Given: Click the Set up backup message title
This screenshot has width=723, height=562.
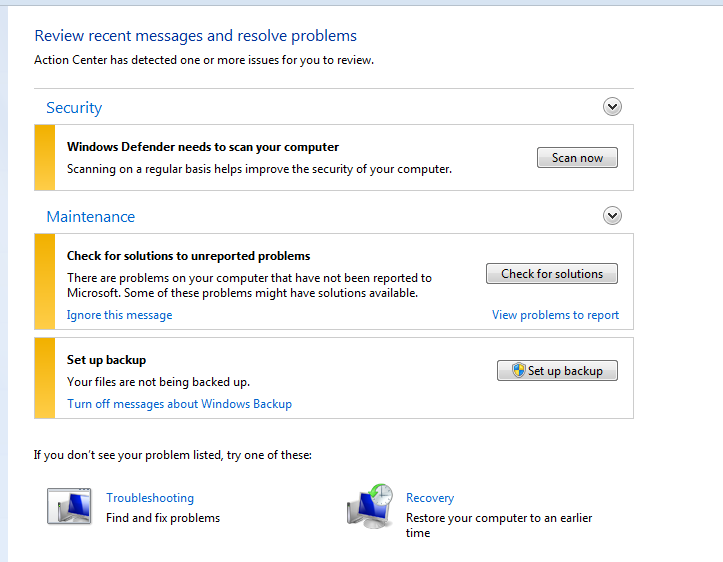Looking at the screenshot, I should click(107, 360).
